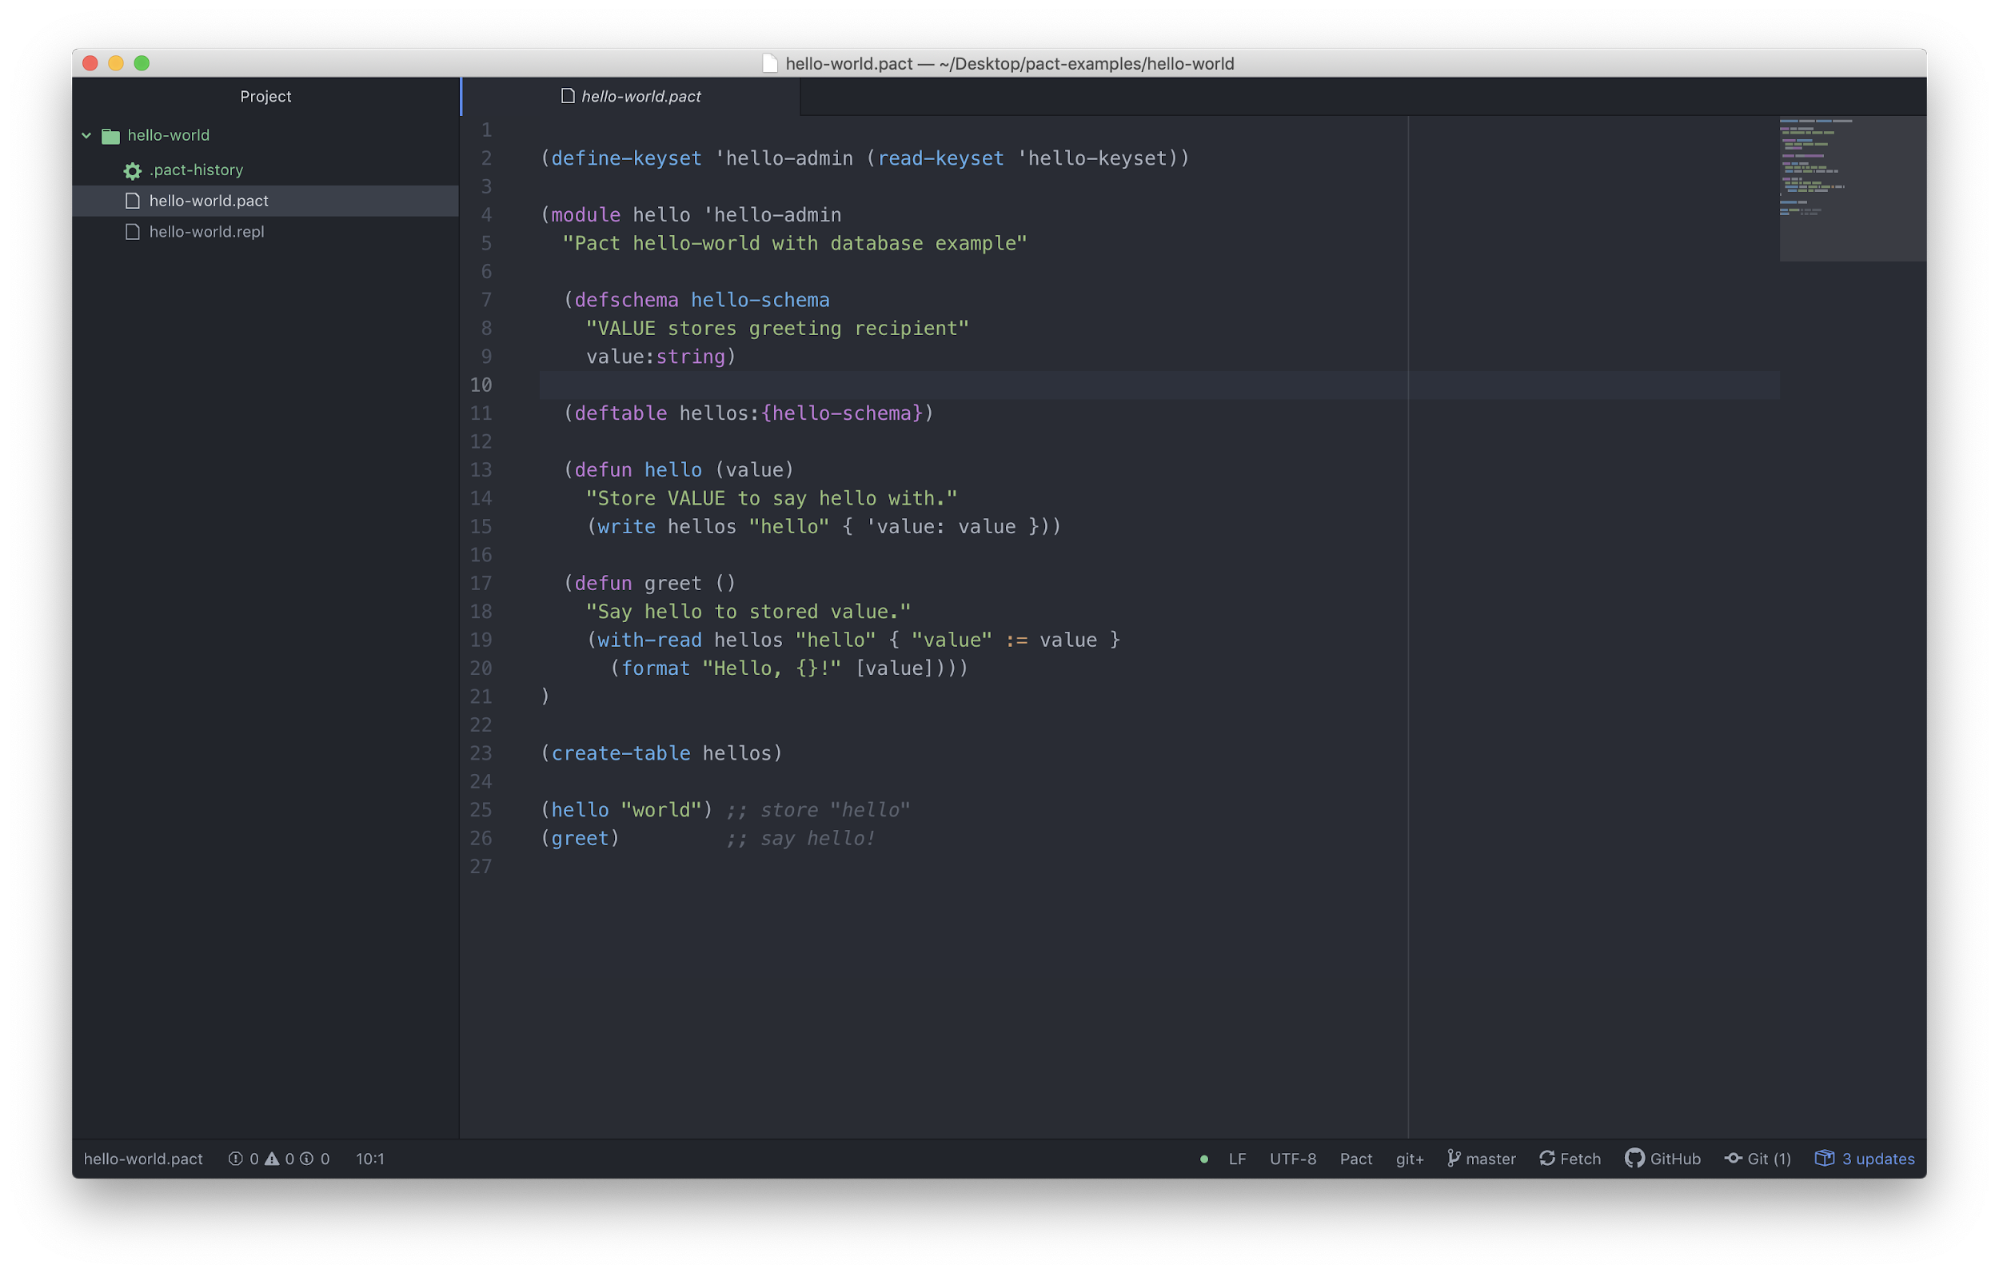Select hello-world.pact in sidebar
1999x1274 pixels.
click(x=207, y=200)
